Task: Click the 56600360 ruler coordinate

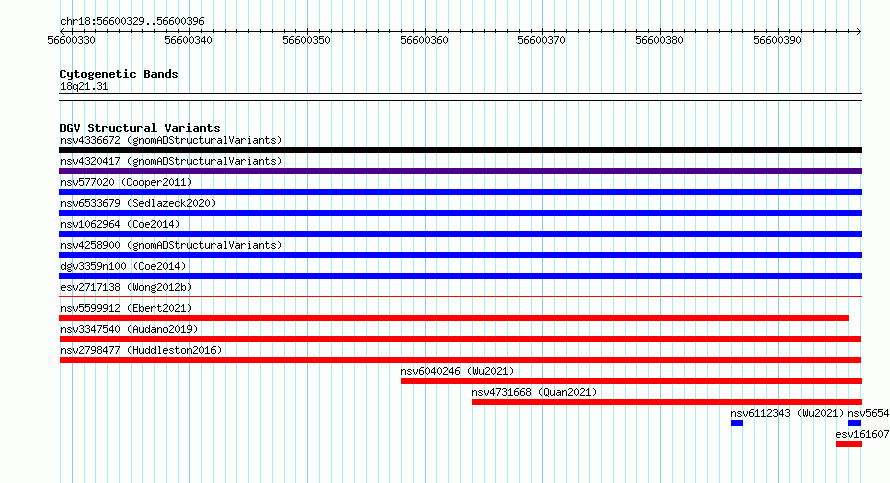Action: point(425,40)
